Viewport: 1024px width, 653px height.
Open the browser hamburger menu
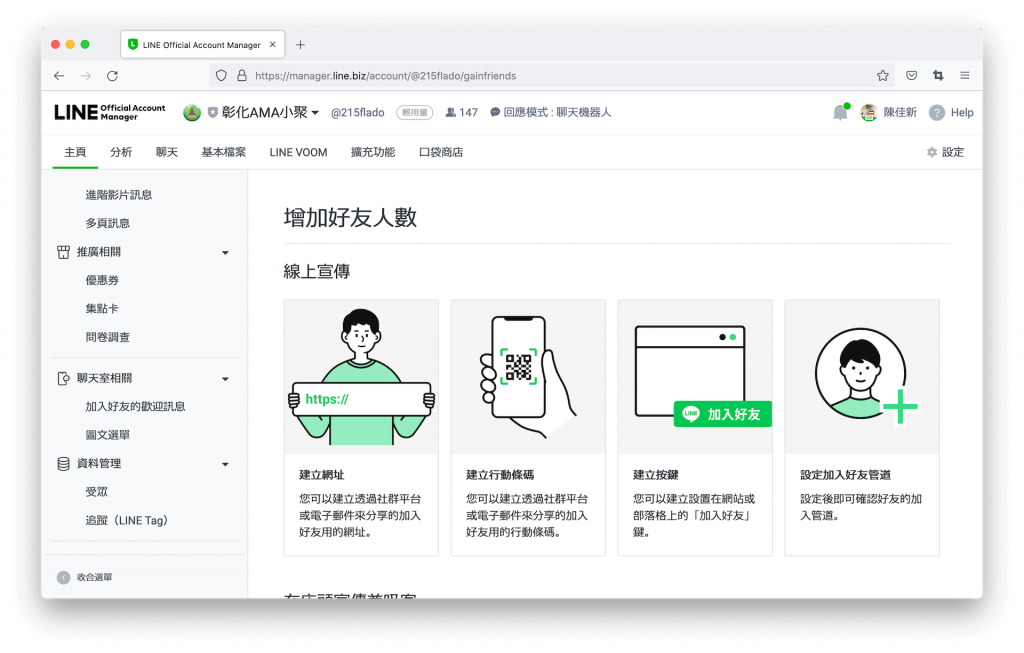(x=965, y=76)
